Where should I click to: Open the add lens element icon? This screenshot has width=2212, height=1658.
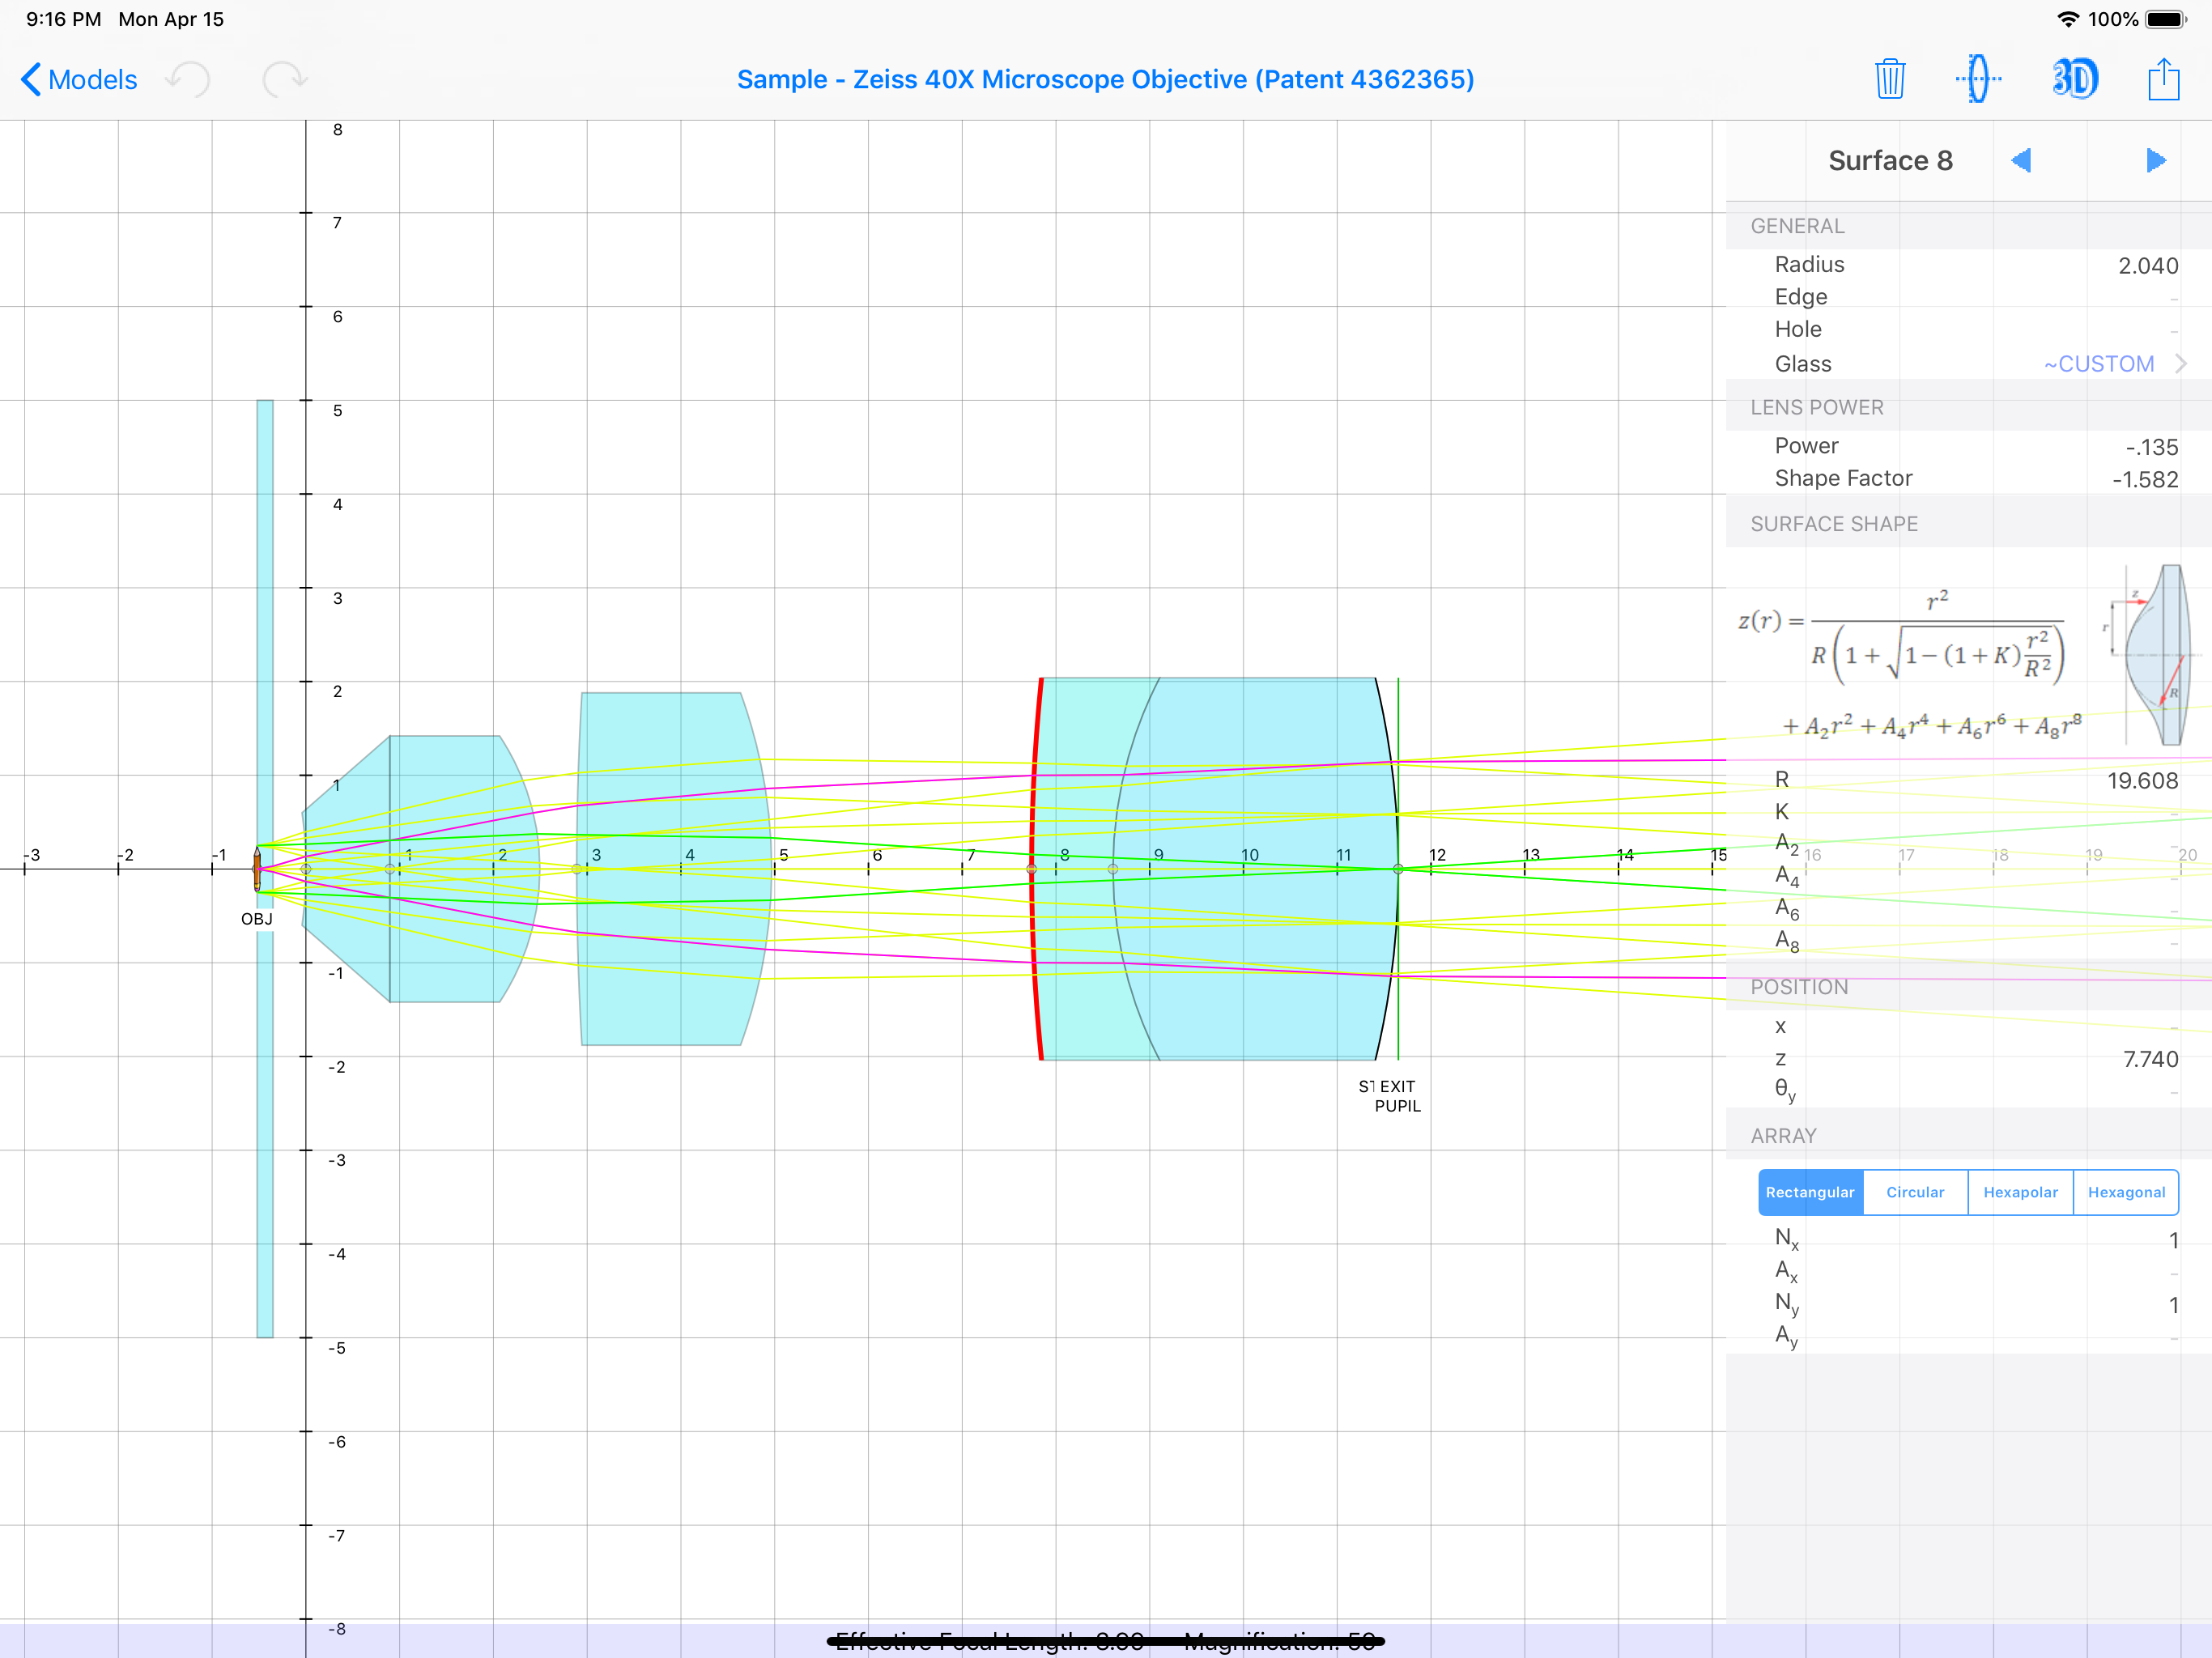1978,79
